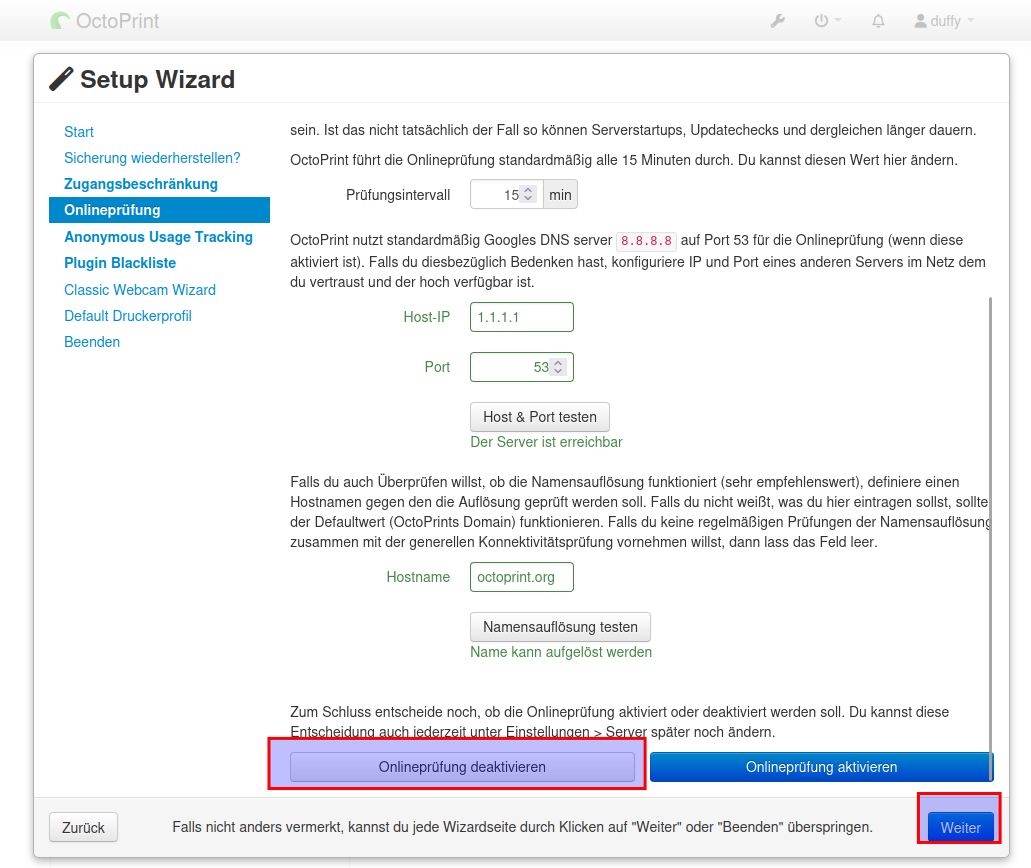Open settings via the wrench icon

coord(777,21)
